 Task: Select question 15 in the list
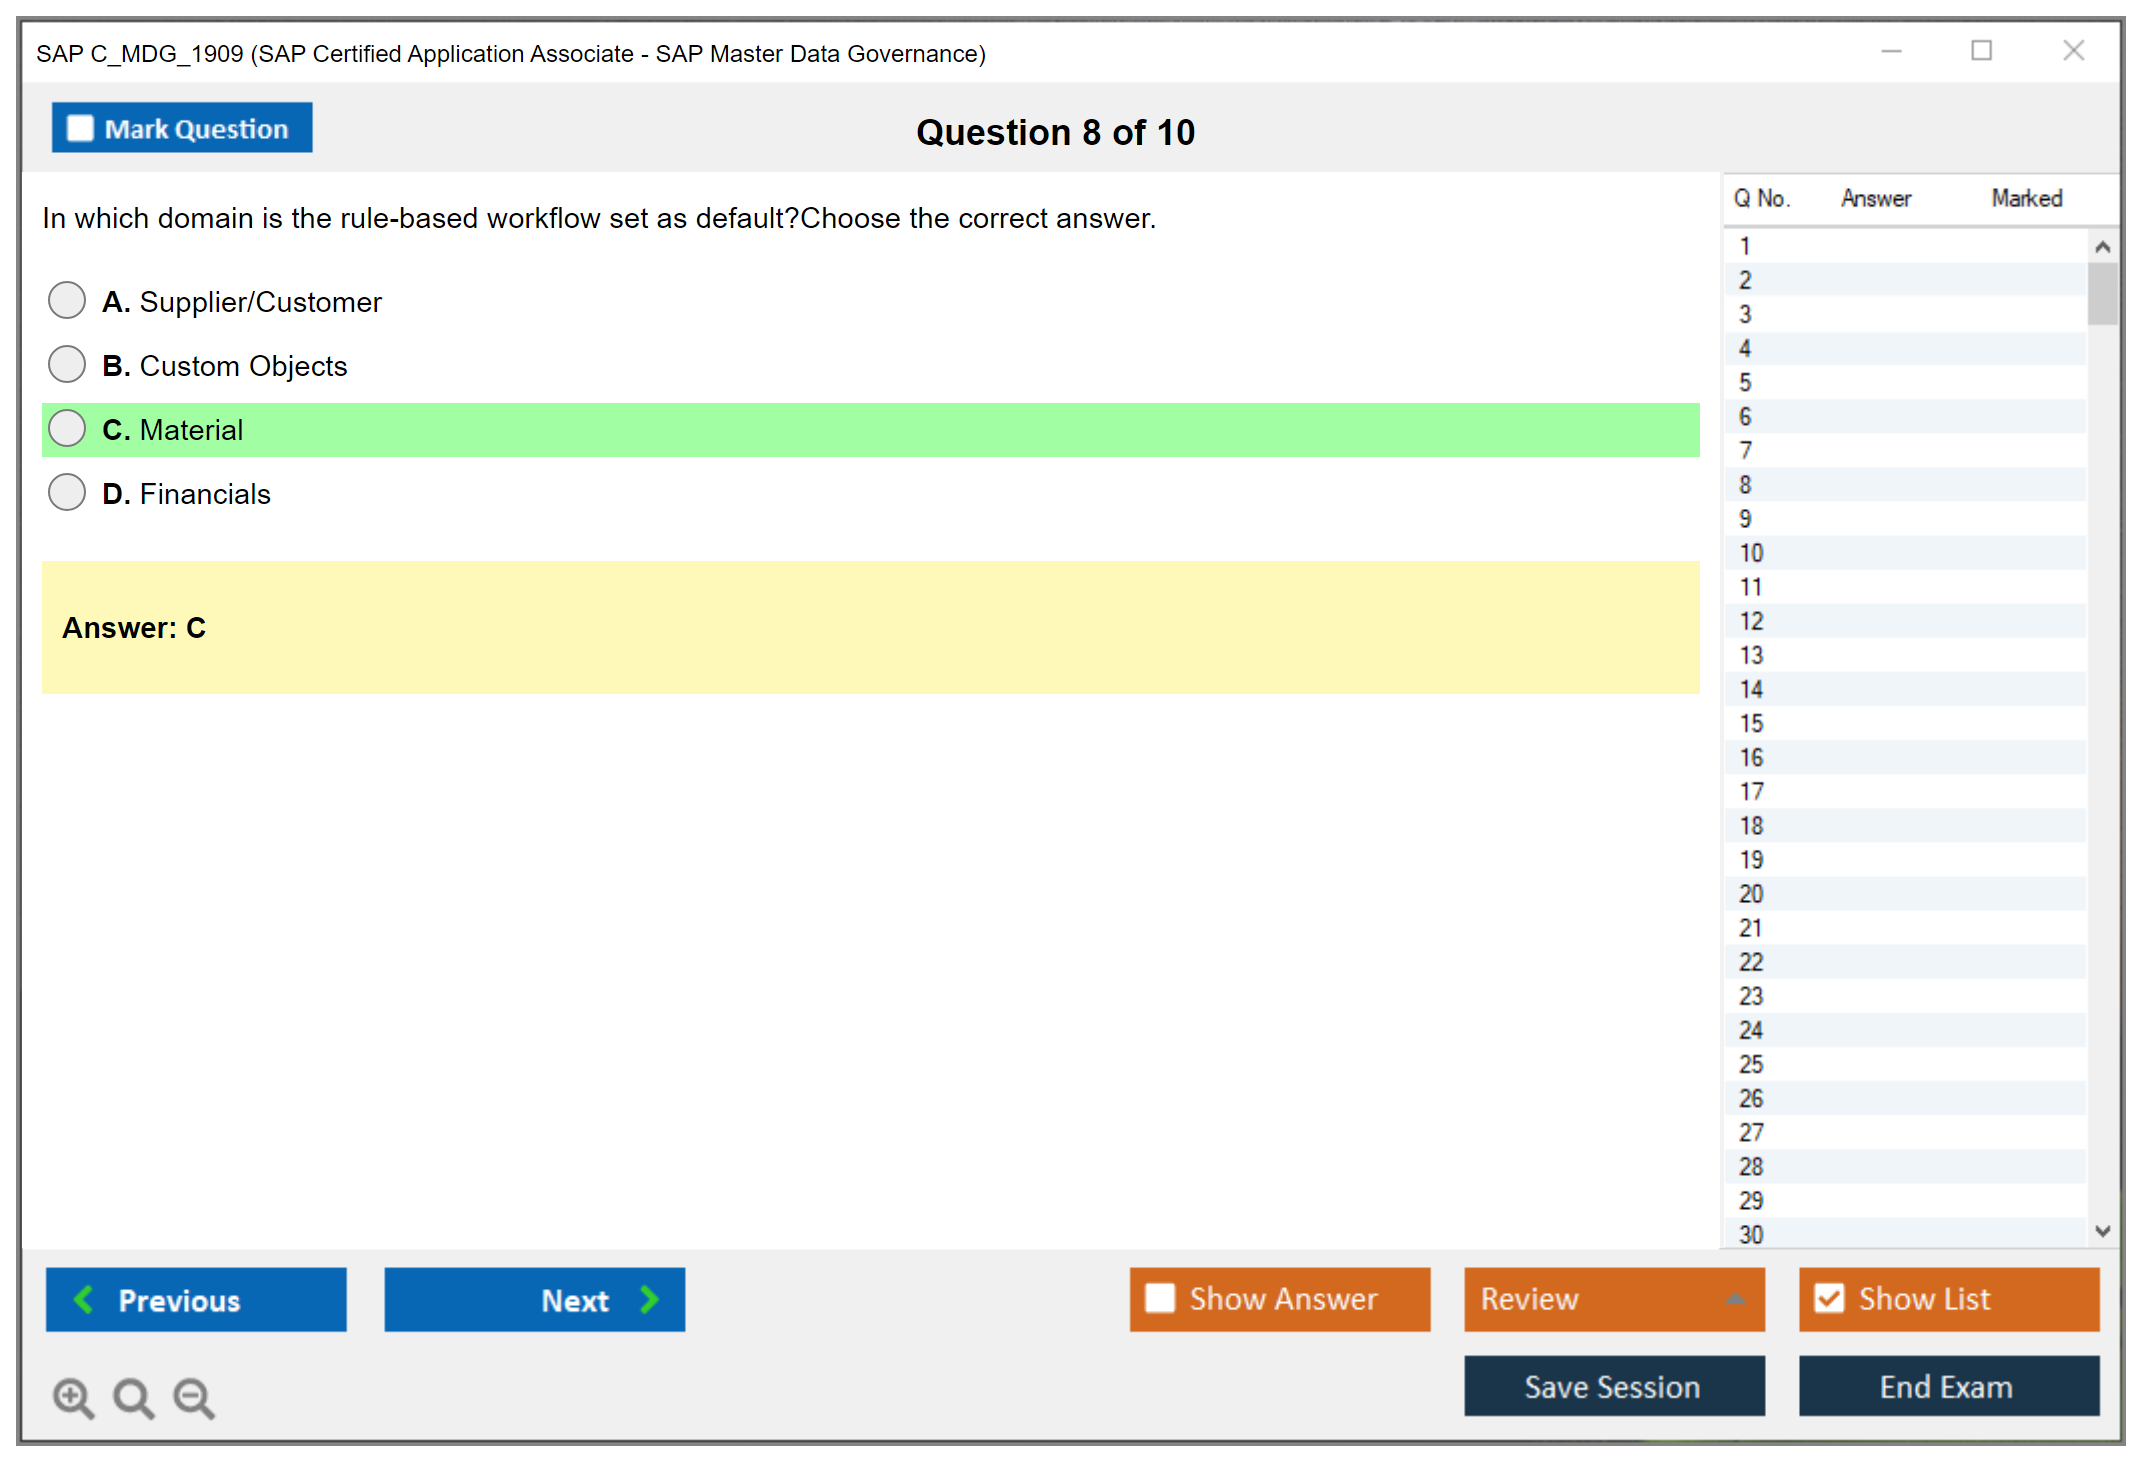tap(1751, 723)
